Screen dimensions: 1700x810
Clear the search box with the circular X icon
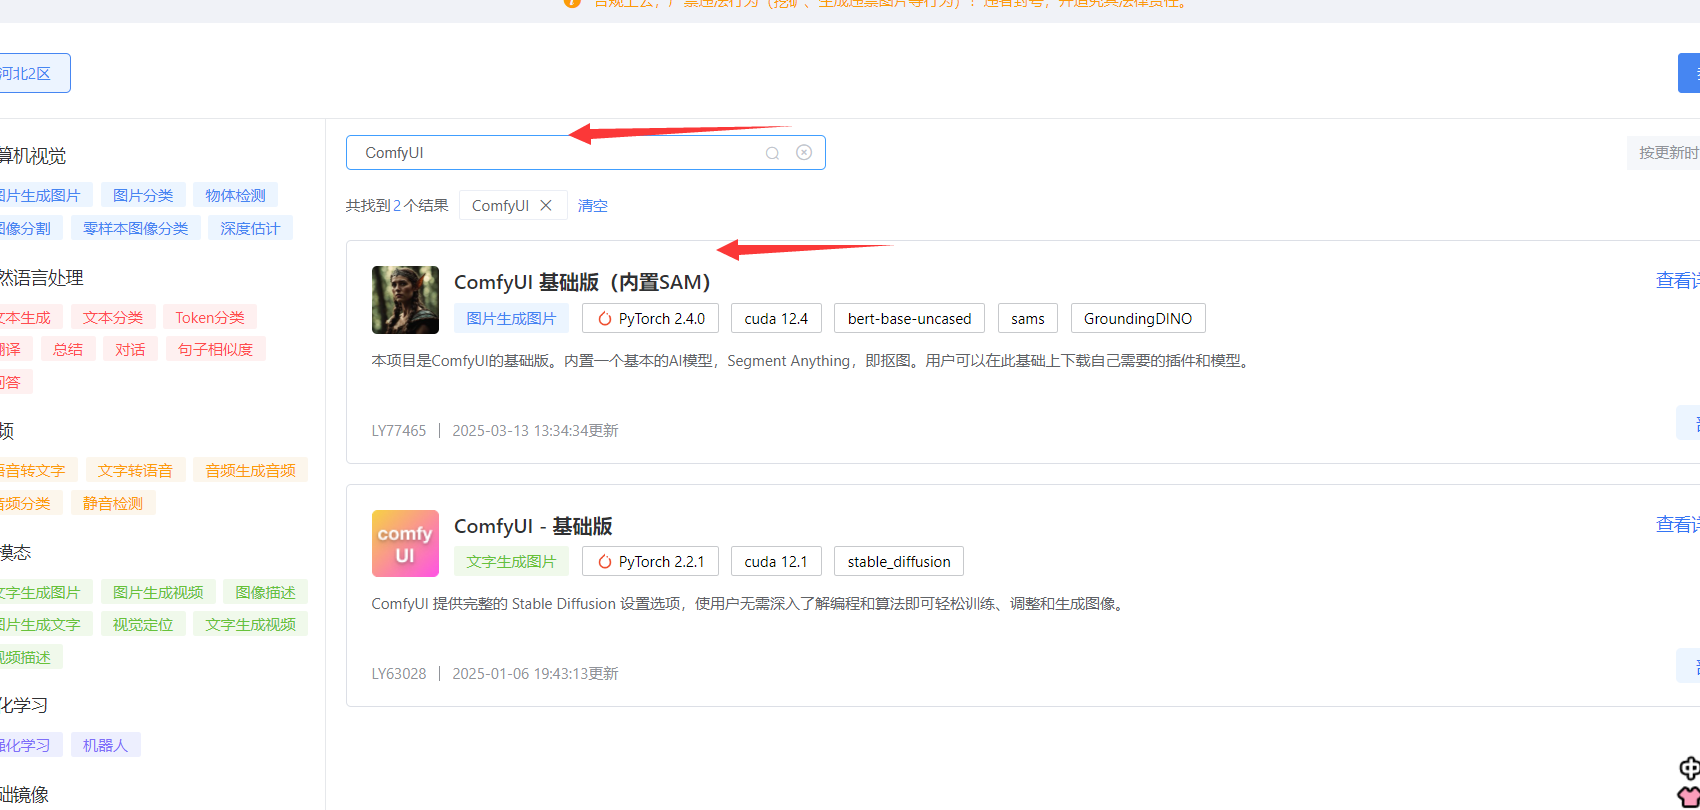point(804,152)
